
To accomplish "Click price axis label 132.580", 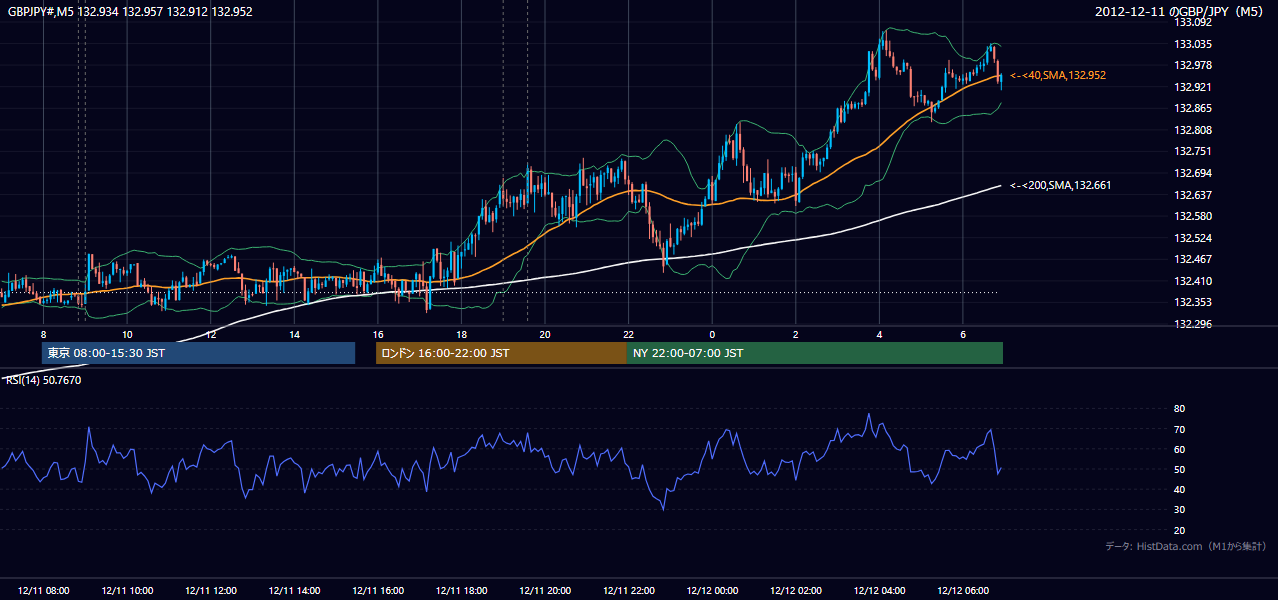I will click(1193, 216).
